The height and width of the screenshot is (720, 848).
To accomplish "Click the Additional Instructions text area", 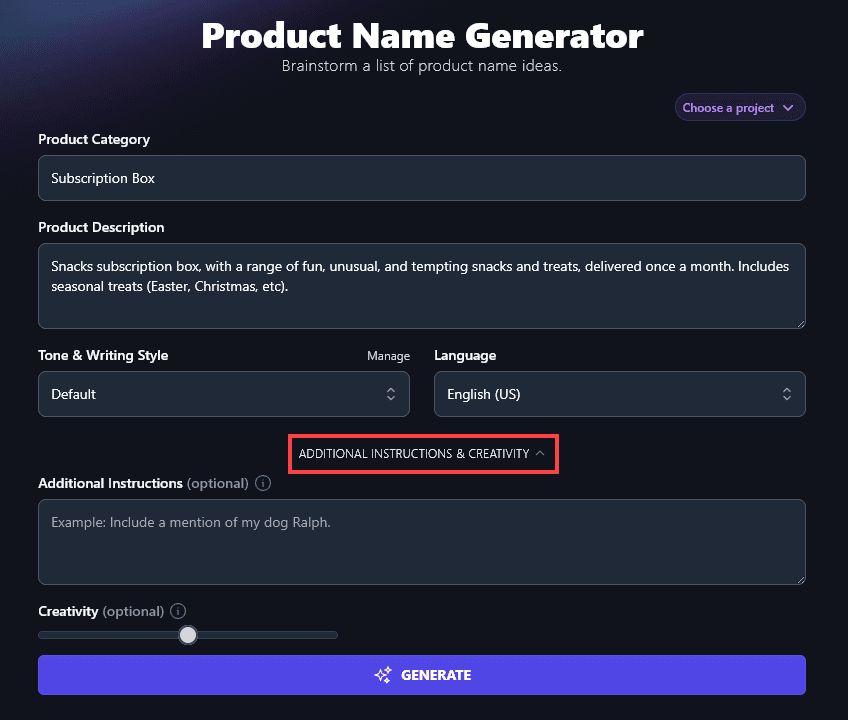I will point(421,540).
